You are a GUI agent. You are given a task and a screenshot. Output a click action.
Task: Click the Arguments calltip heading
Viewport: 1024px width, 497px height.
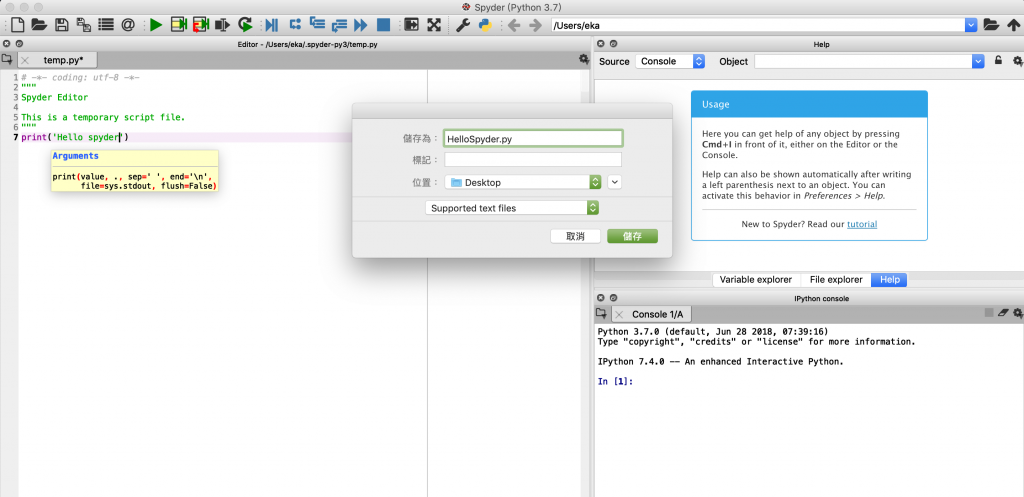point(76,157)
